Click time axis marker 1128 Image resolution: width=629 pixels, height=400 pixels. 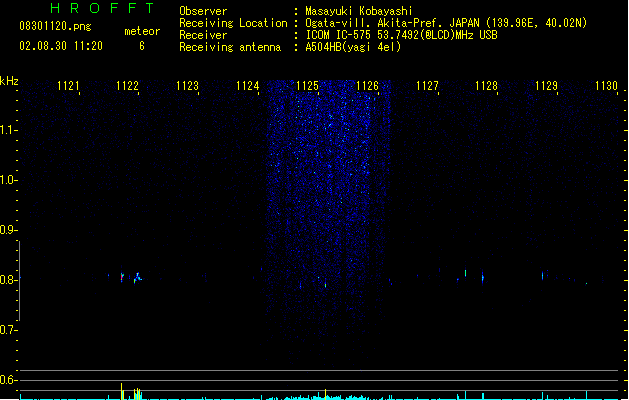(x=486, y=86)
